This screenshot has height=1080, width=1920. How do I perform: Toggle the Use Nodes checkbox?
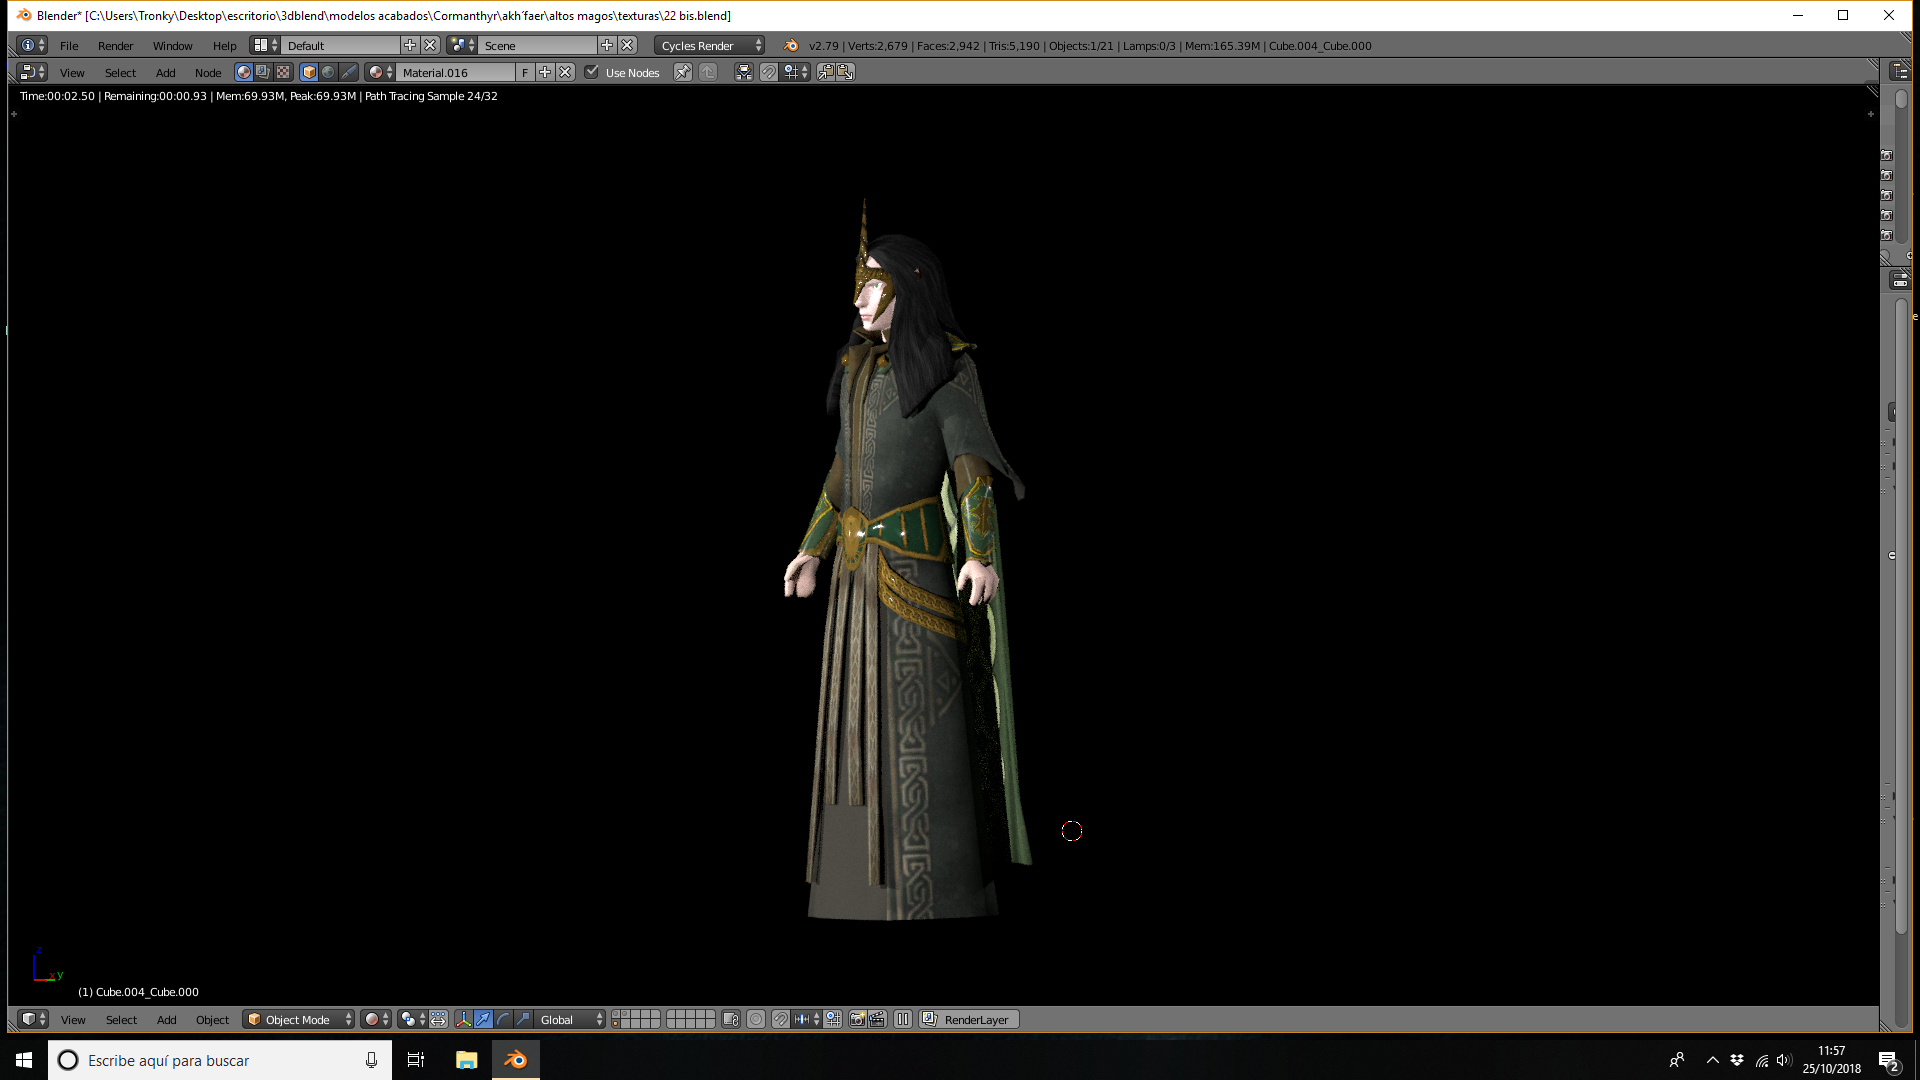(592, 72)
